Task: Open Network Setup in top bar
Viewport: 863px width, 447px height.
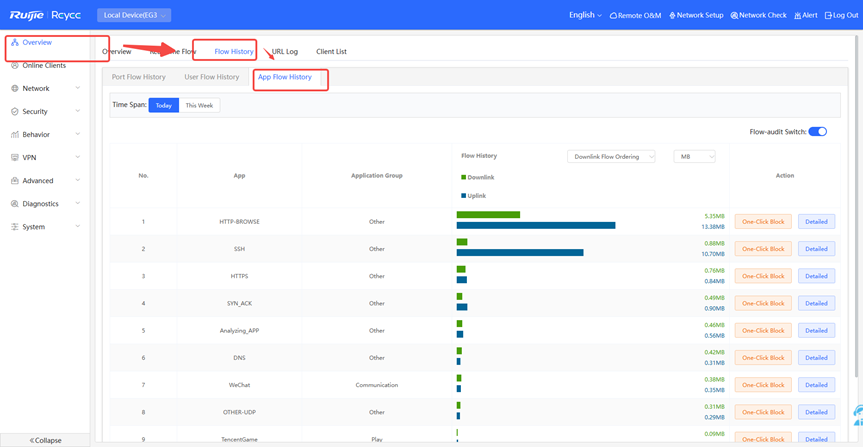Action: tap(696, 16)
